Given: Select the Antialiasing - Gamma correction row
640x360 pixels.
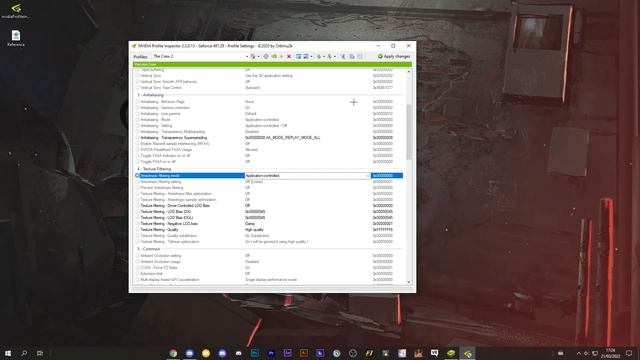Looking at the screenshot, I should tap(269, 108).
